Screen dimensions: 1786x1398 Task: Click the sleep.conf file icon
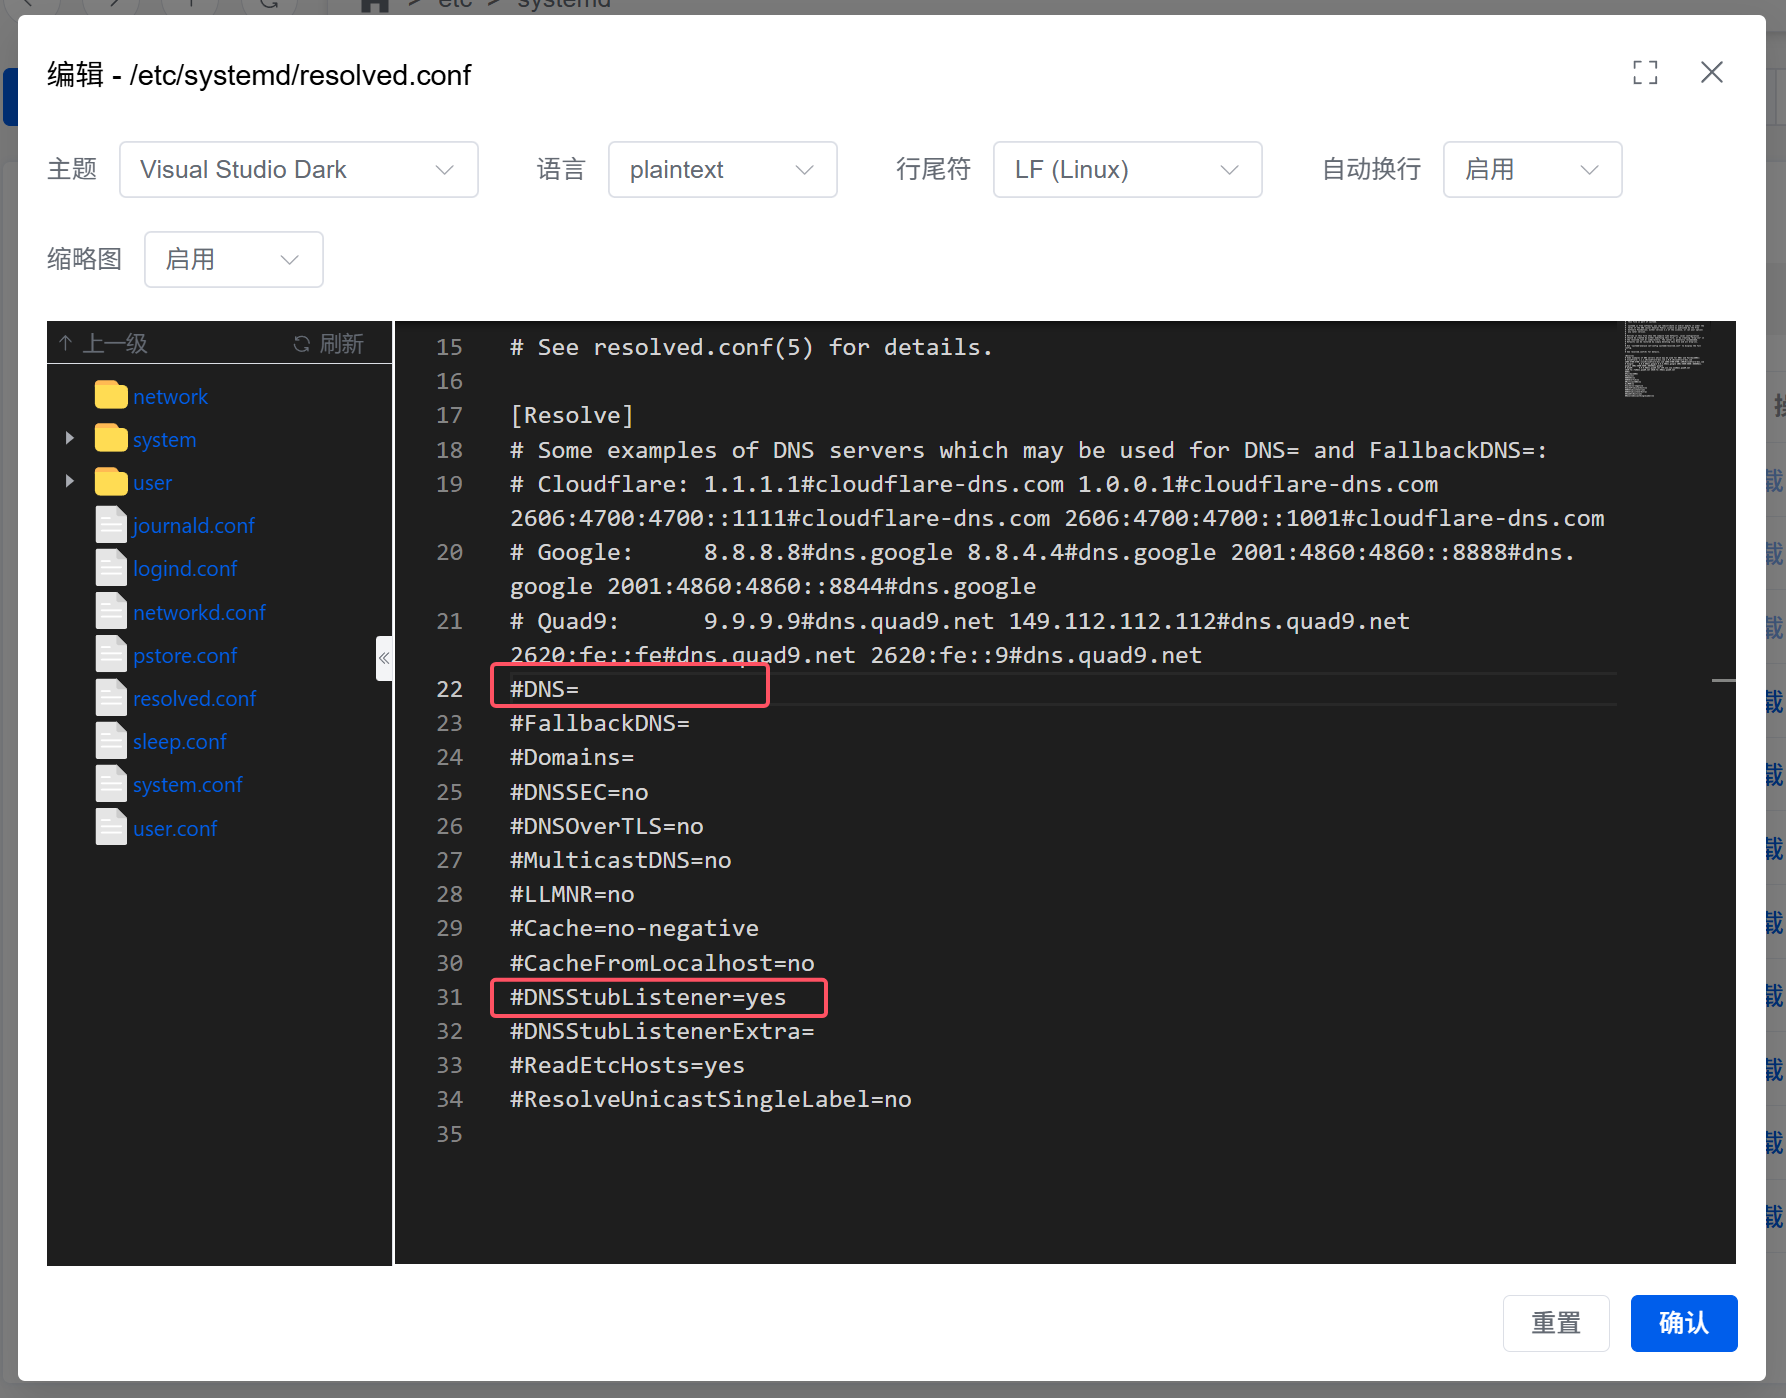coord(111,741)
